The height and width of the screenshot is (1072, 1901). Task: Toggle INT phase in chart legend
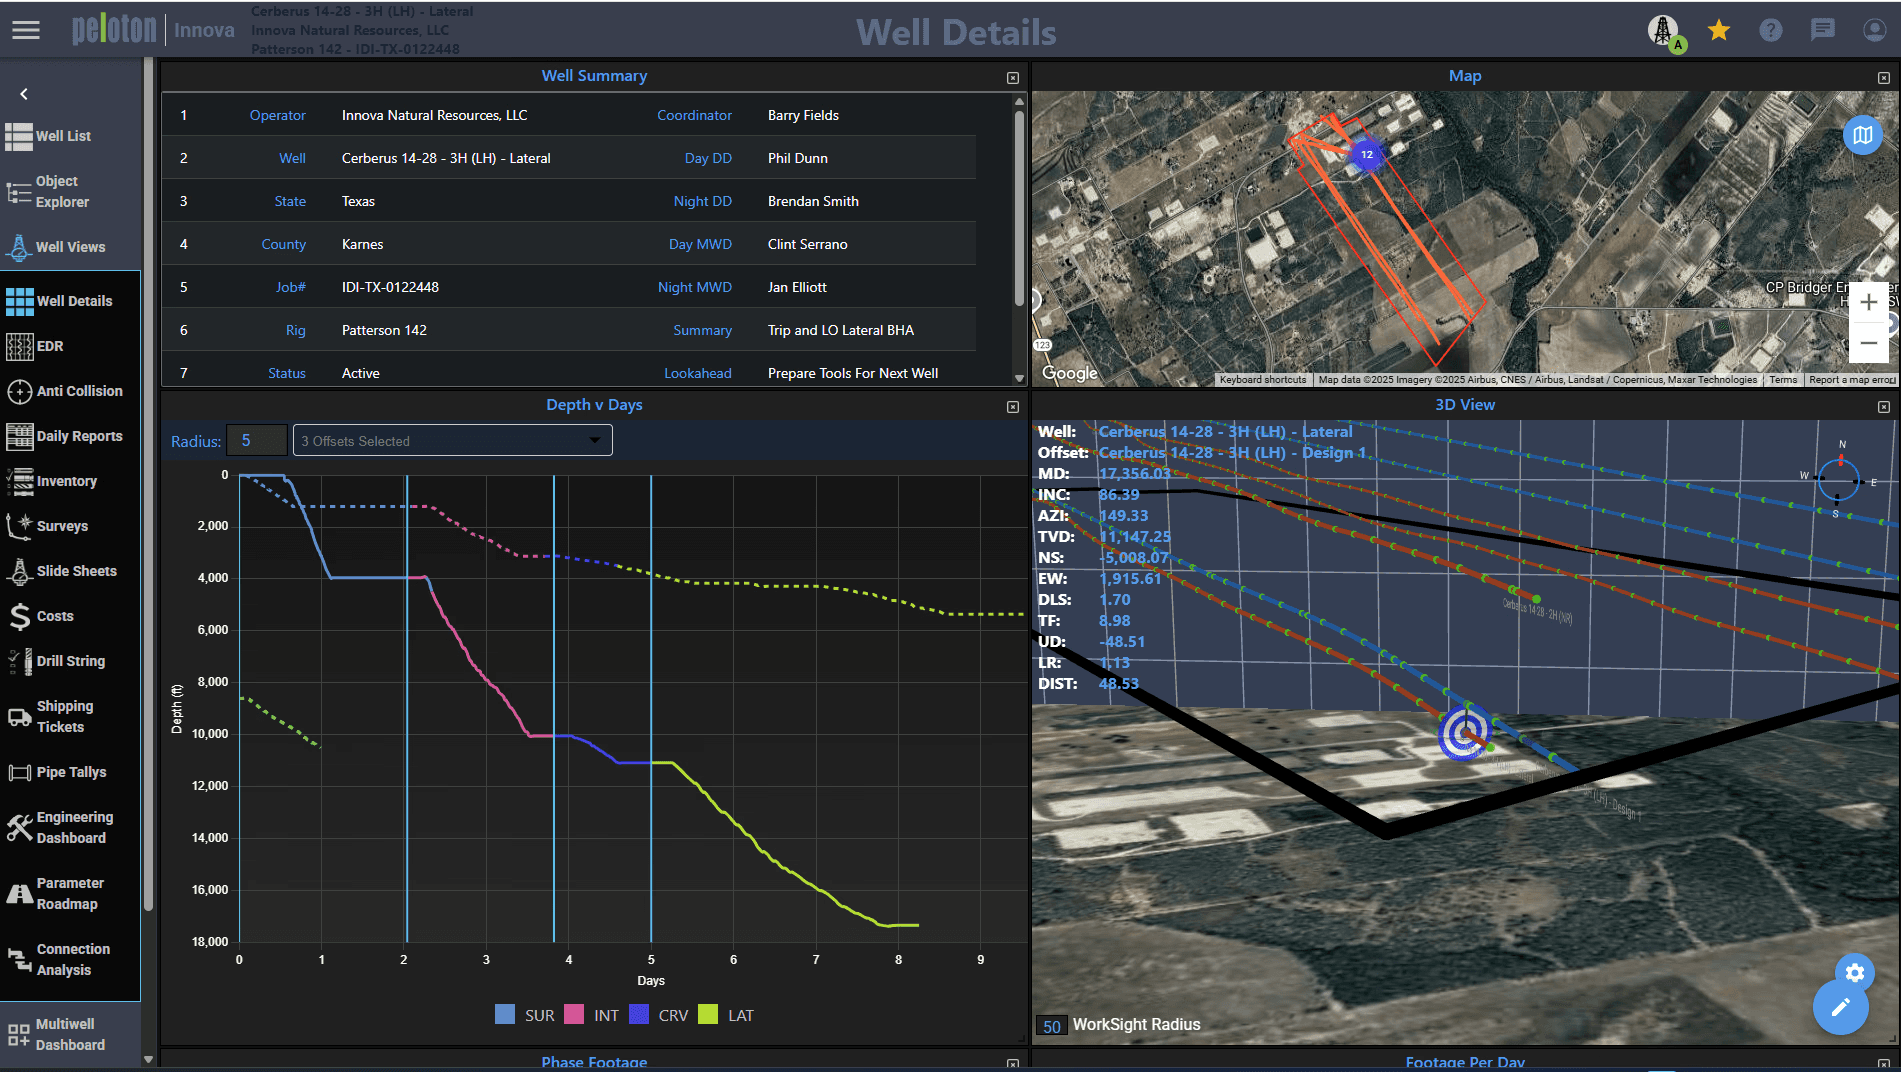[592, 1015]
